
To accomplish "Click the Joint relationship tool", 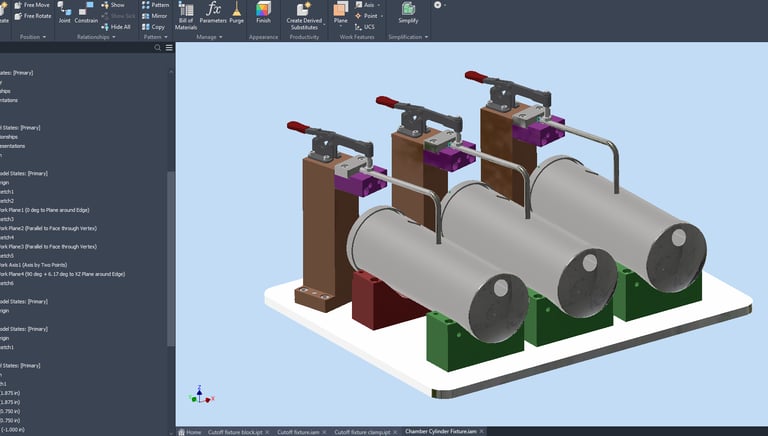I will click(64, 14).
